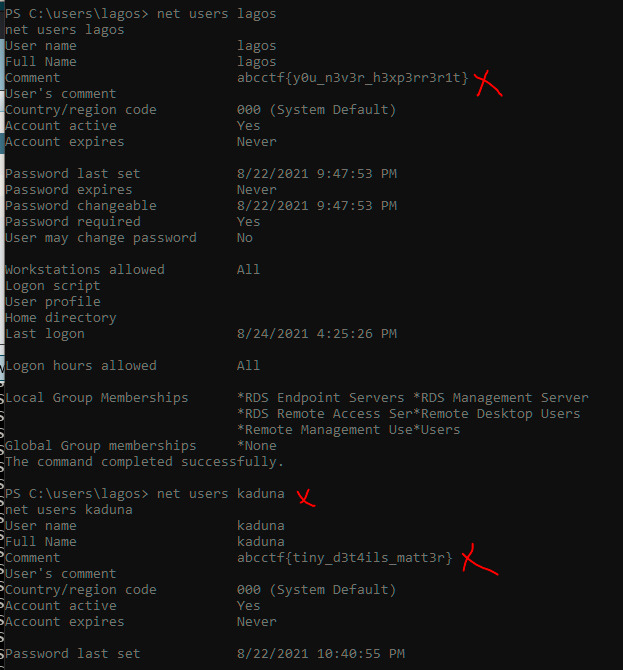Click '*RDS Endpoint Servers' group entry
Viewport: 623px width, 670px height.
pos(320,398)
